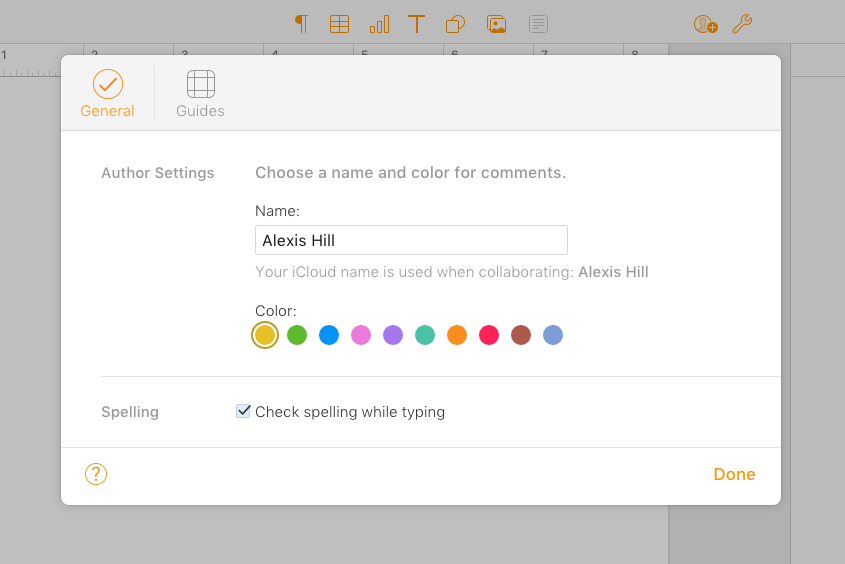This screenshot has width=845, height=564.
Task: Choose the green author color swatch
Action: (297, 335)
